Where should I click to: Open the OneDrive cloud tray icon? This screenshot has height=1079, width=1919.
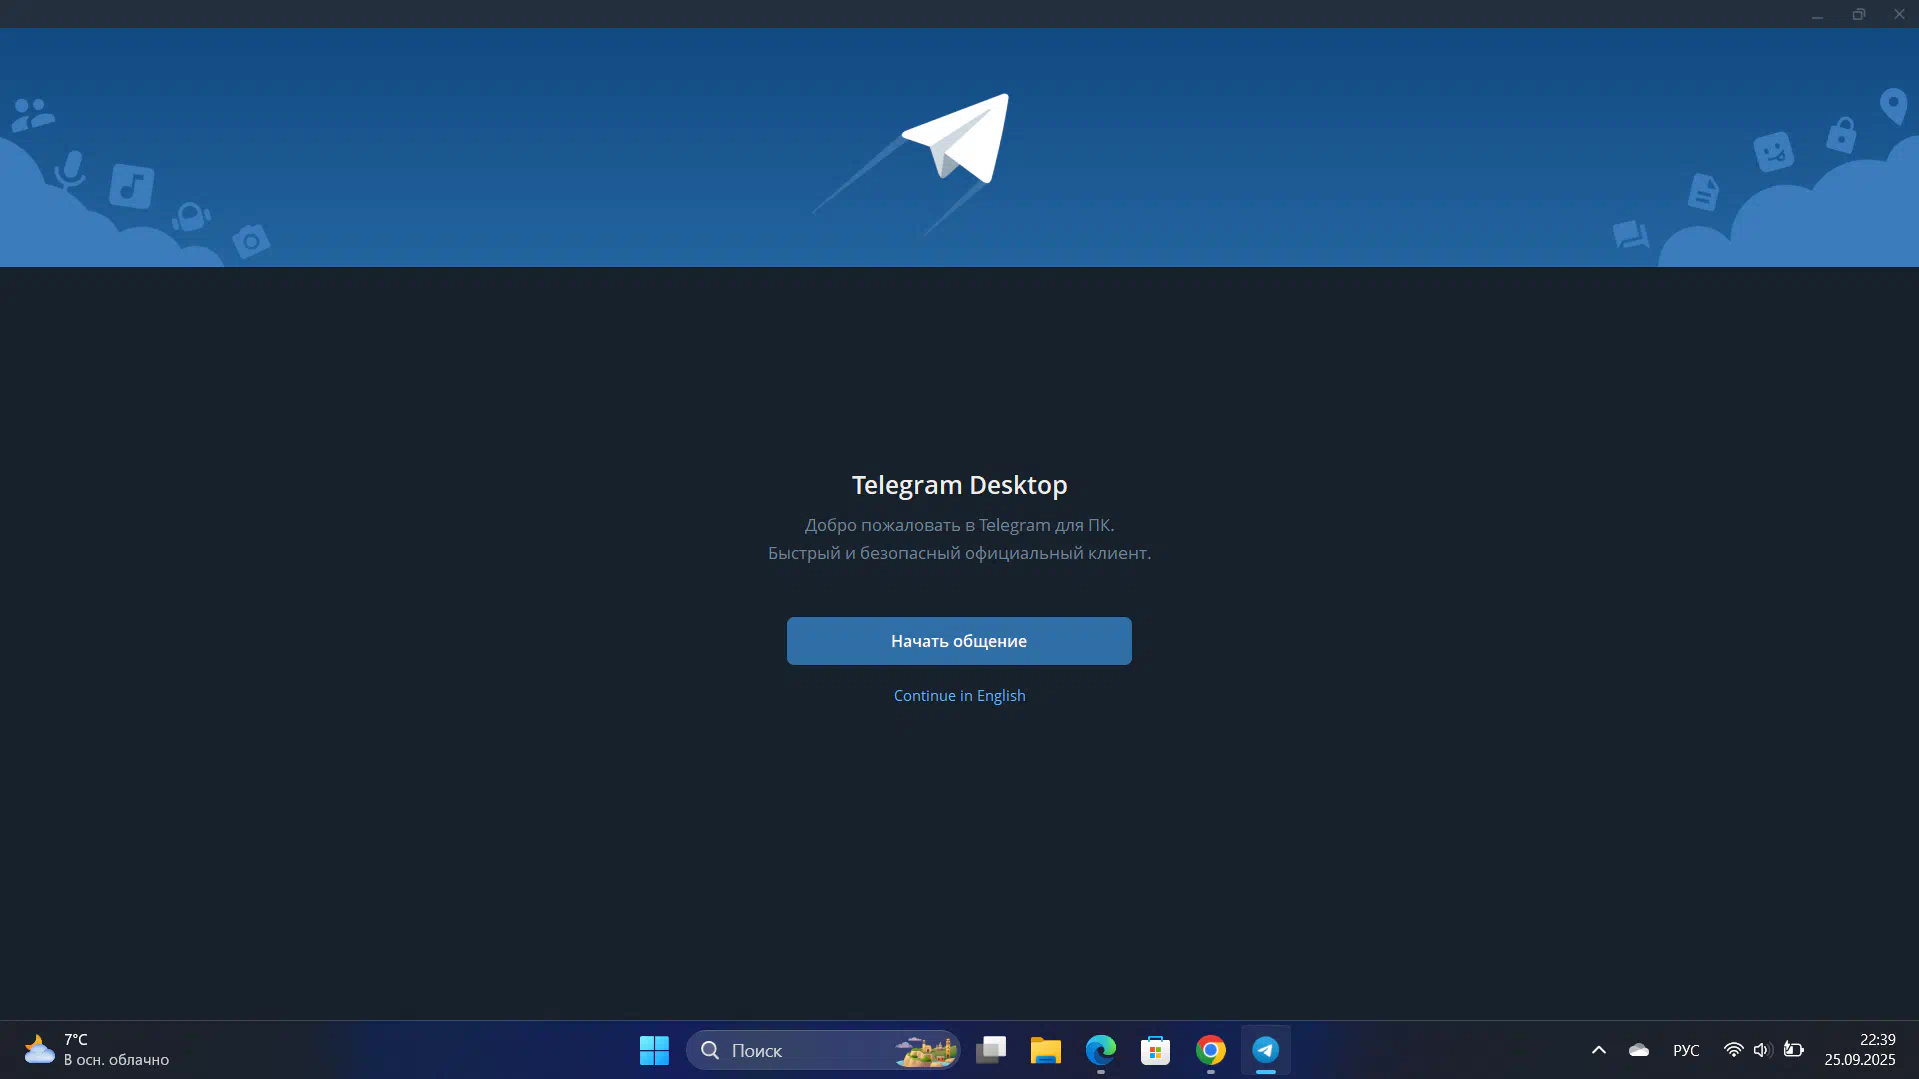pos(1638,1050)
